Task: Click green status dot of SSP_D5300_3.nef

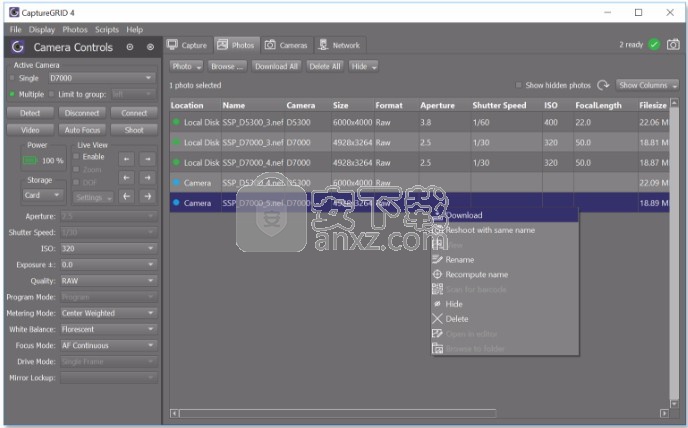Action: pos(176,122)
